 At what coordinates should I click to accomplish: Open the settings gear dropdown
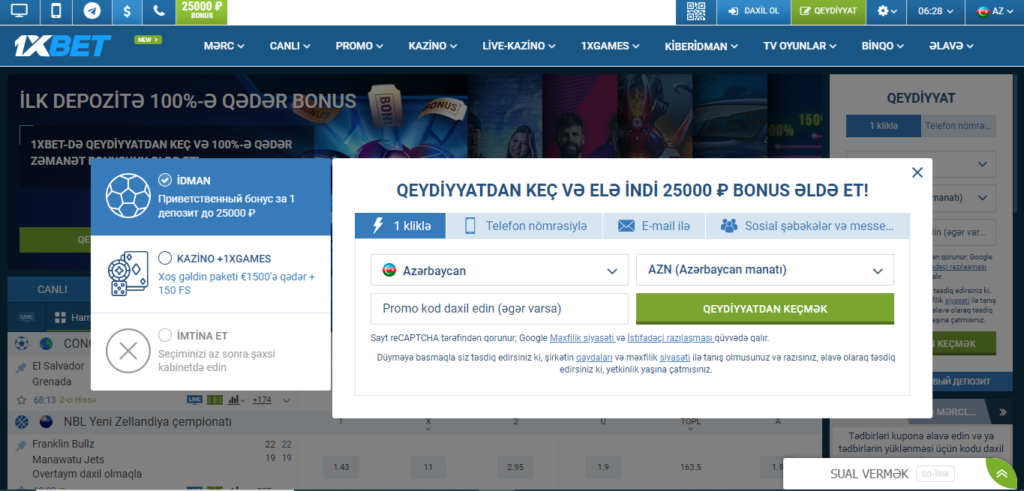click(x=887, y=11)
